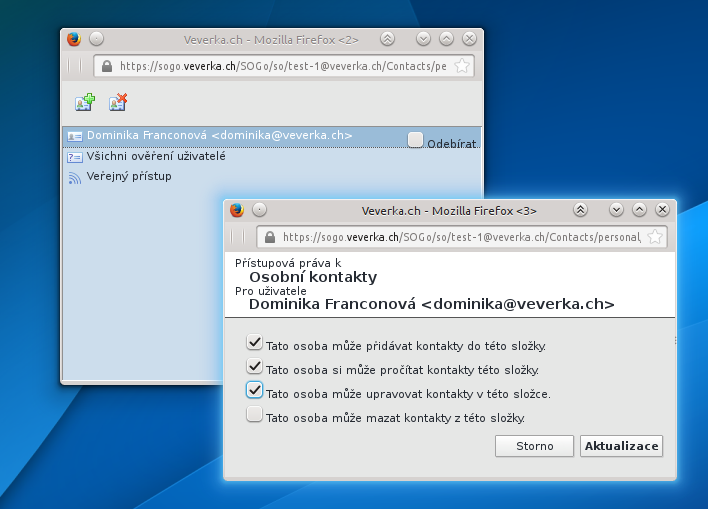The height and width of the screenshot is (509, 708).
Task: Open Firefox window menu icon in <3> title bar
Action: click(237, 210)
